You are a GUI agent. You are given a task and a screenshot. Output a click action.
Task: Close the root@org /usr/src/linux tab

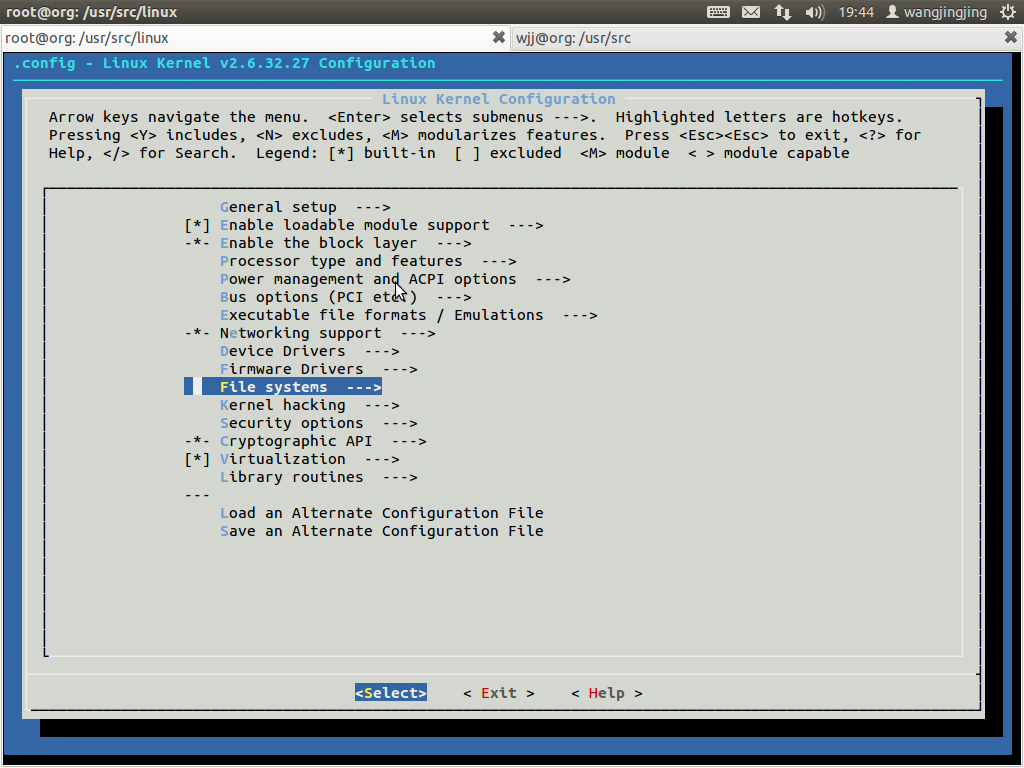point(498,37)
